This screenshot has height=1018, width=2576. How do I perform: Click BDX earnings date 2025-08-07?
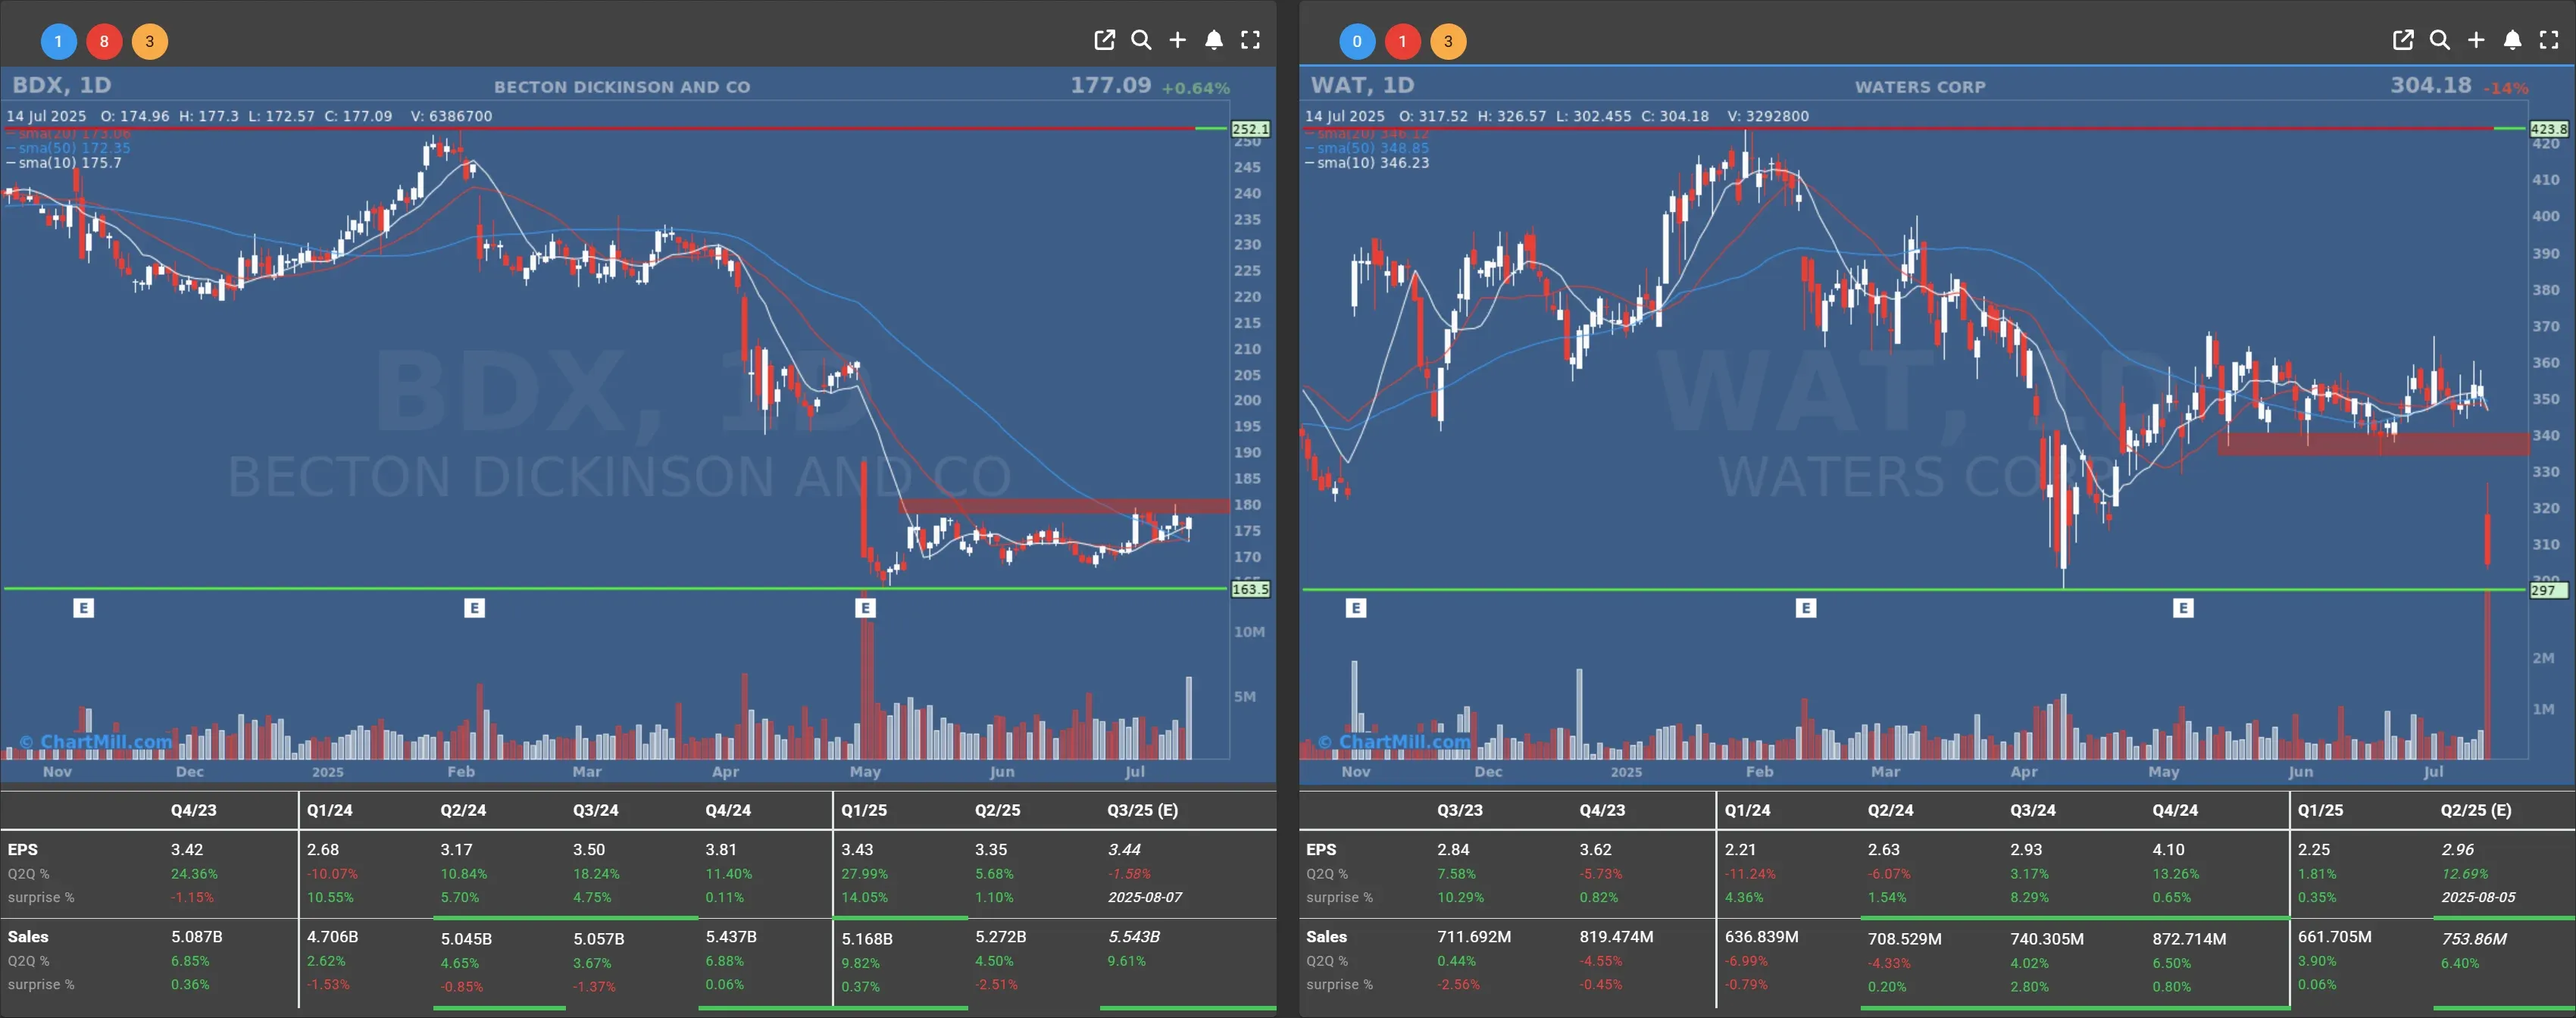click(x=1145, y=897)
